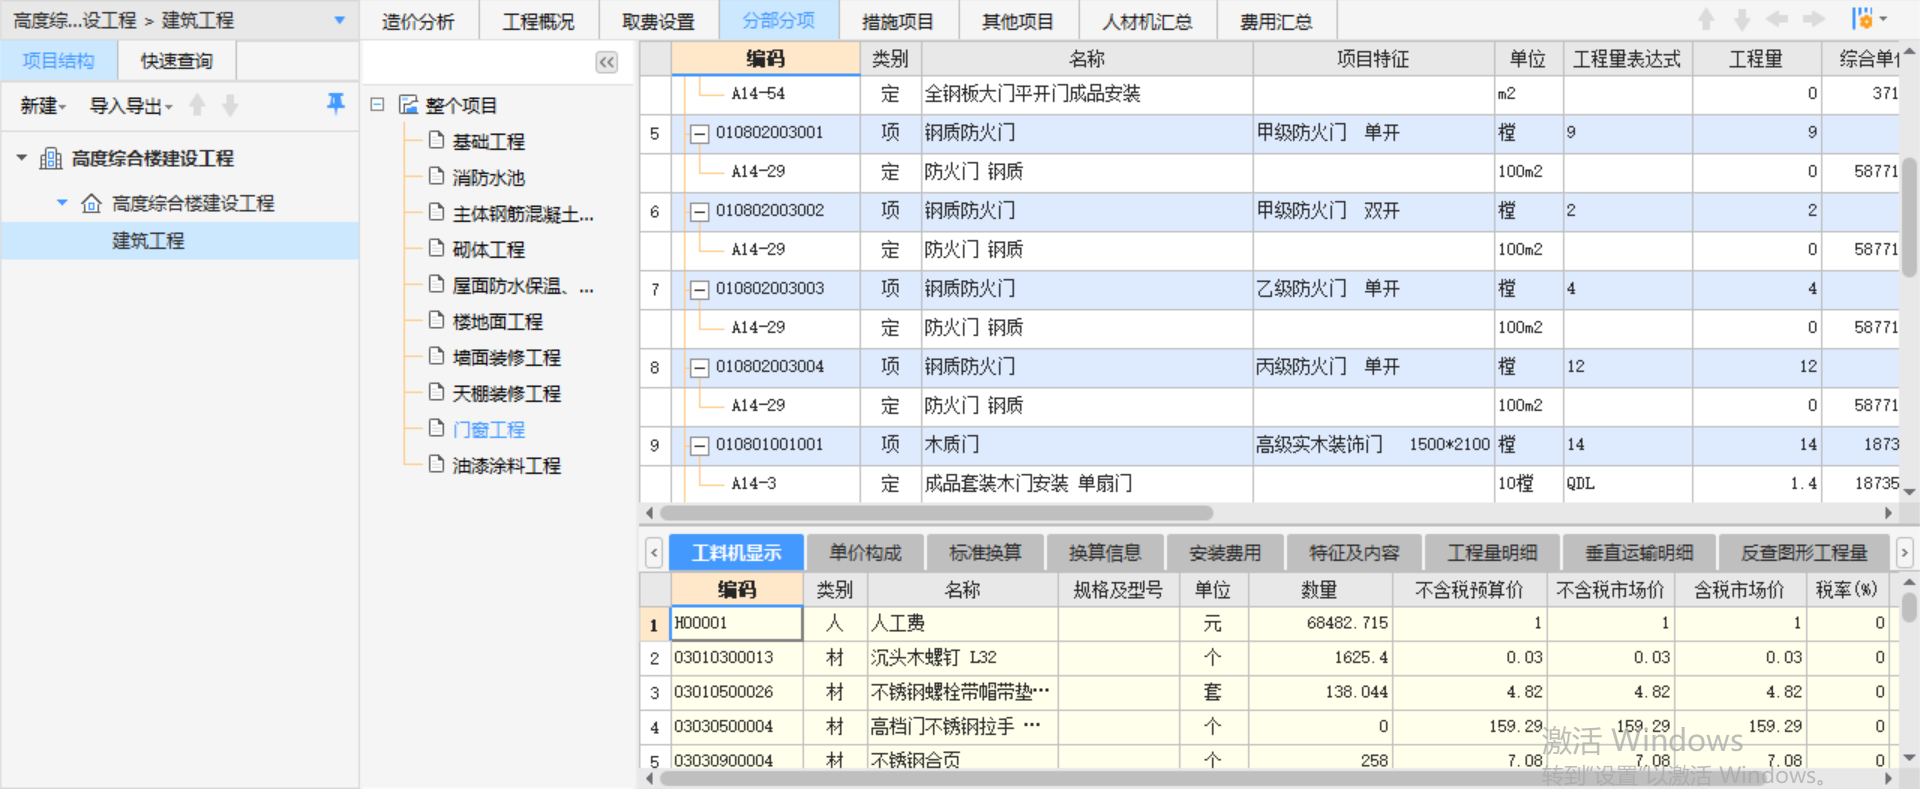Click the 沉头木螺钉 L32 material name

tap(933, 657)
